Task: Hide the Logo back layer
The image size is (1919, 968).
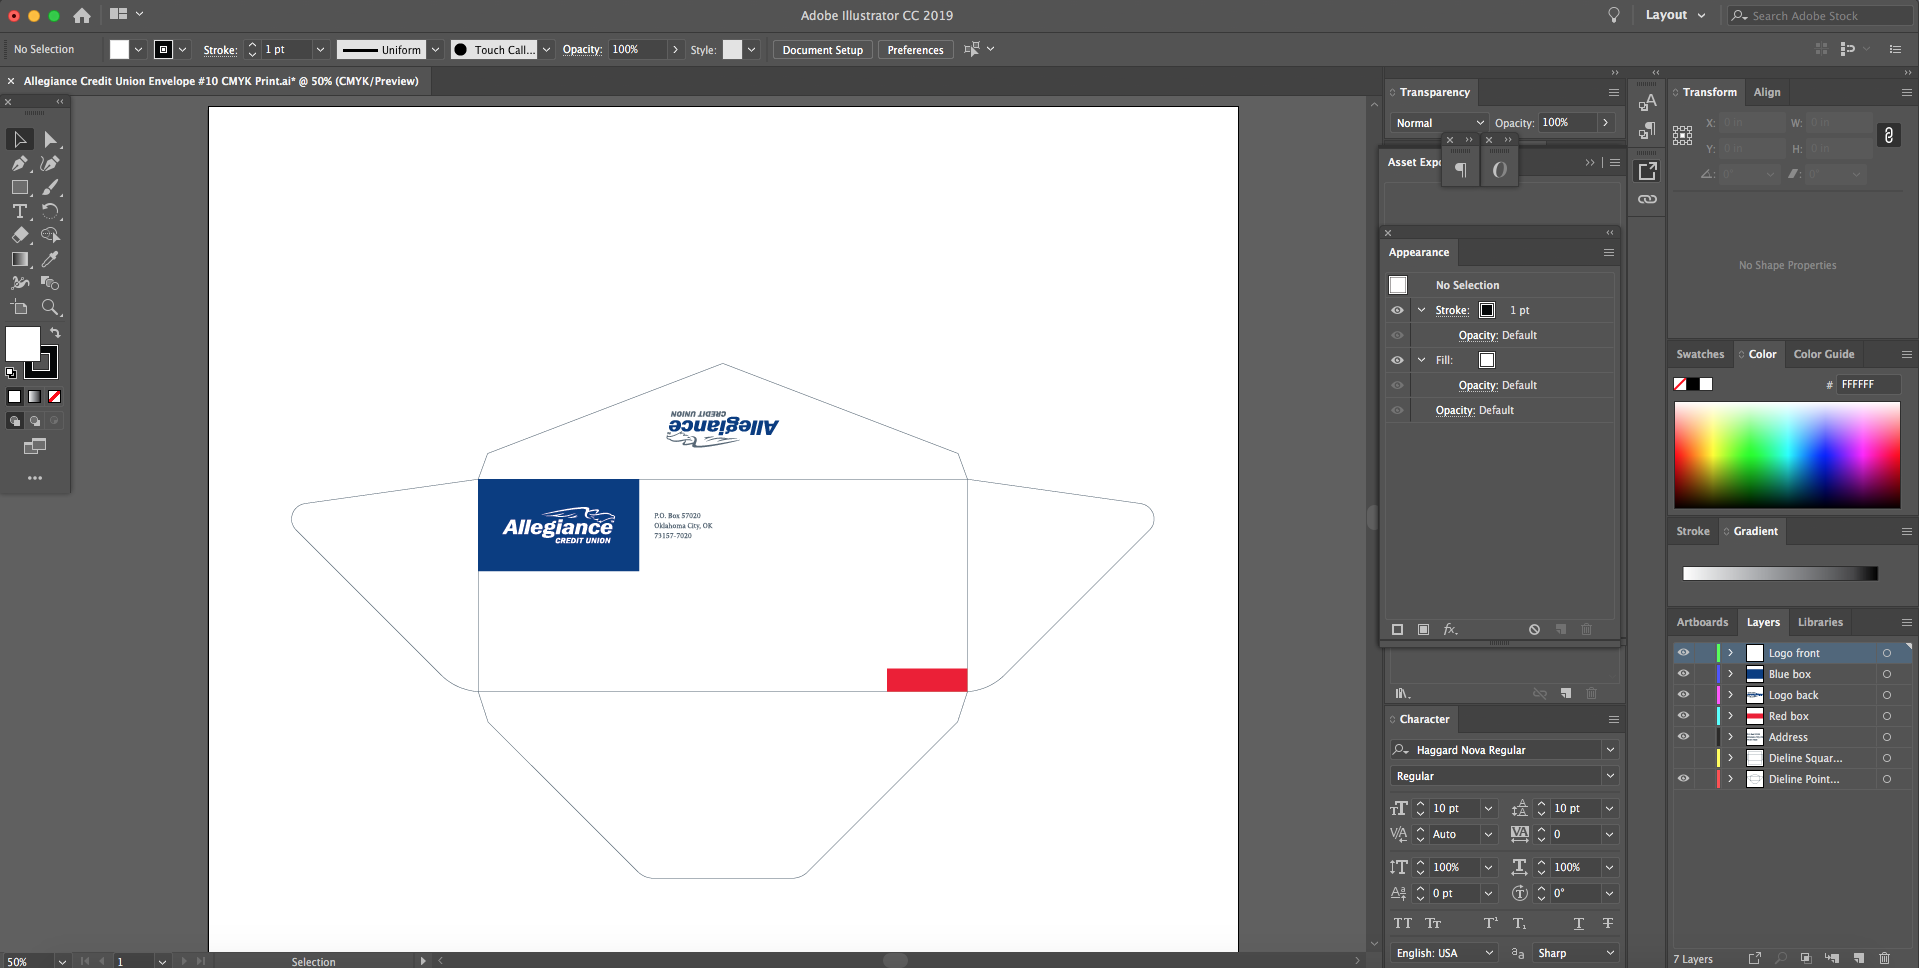Action: click(1683, 694)
